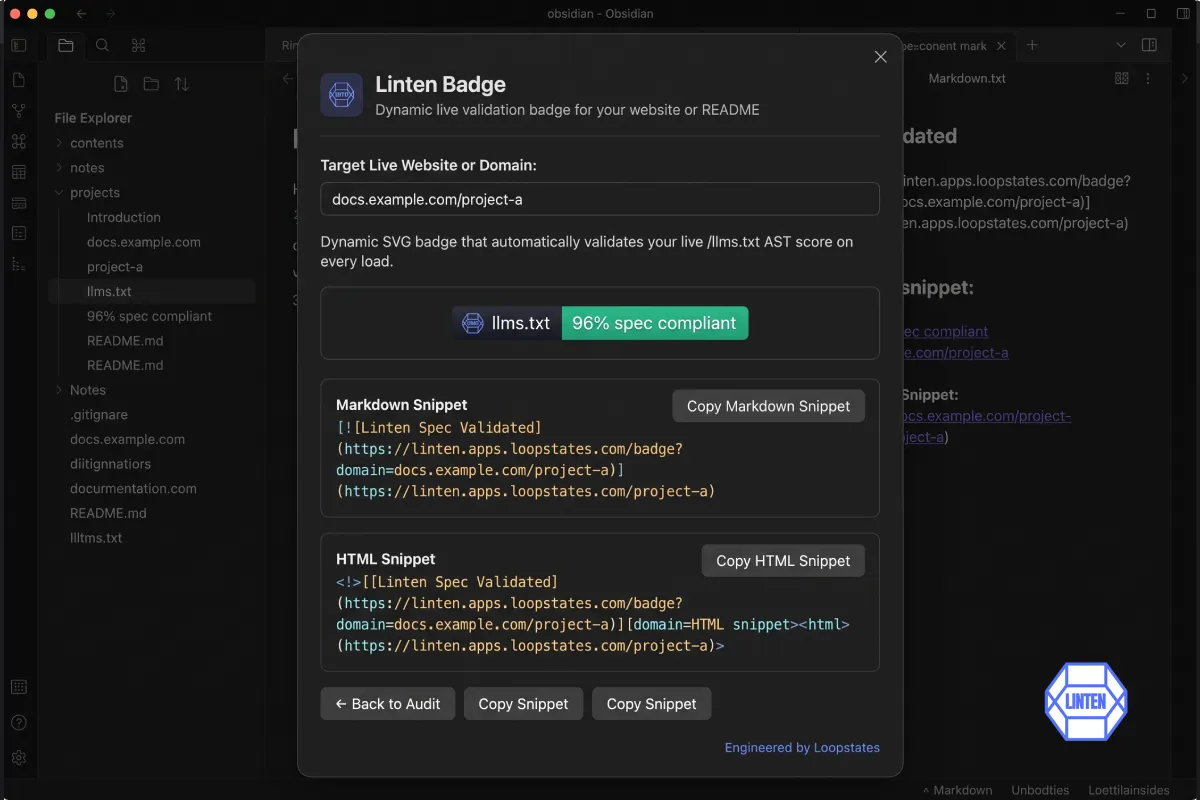Open Engineered by Loopstates link
This screenshot has width=1200, height=800.
tap(802, 747)
